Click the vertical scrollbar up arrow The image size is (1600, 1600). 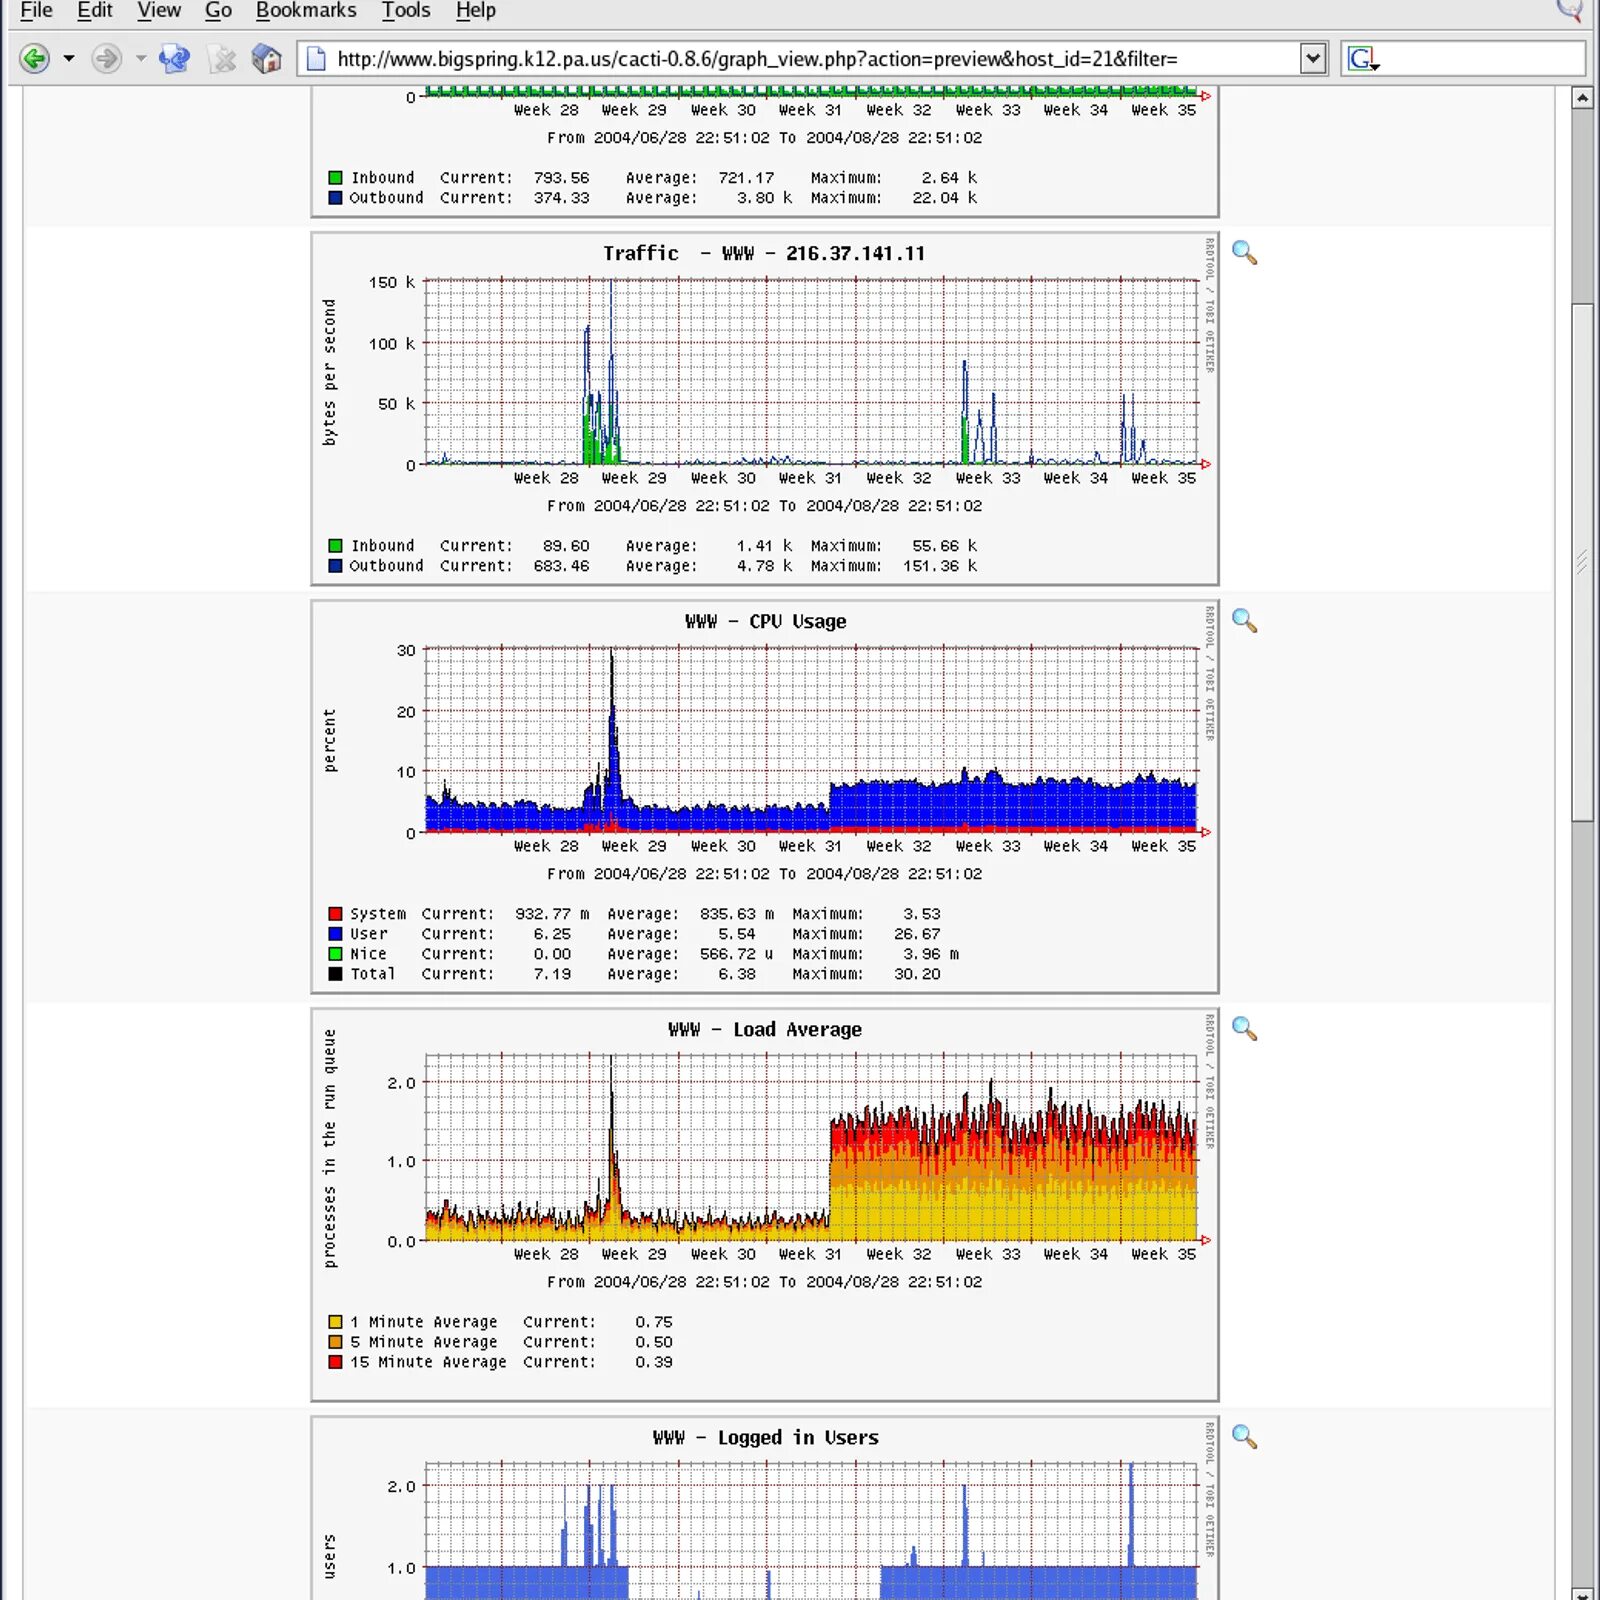1582,98
